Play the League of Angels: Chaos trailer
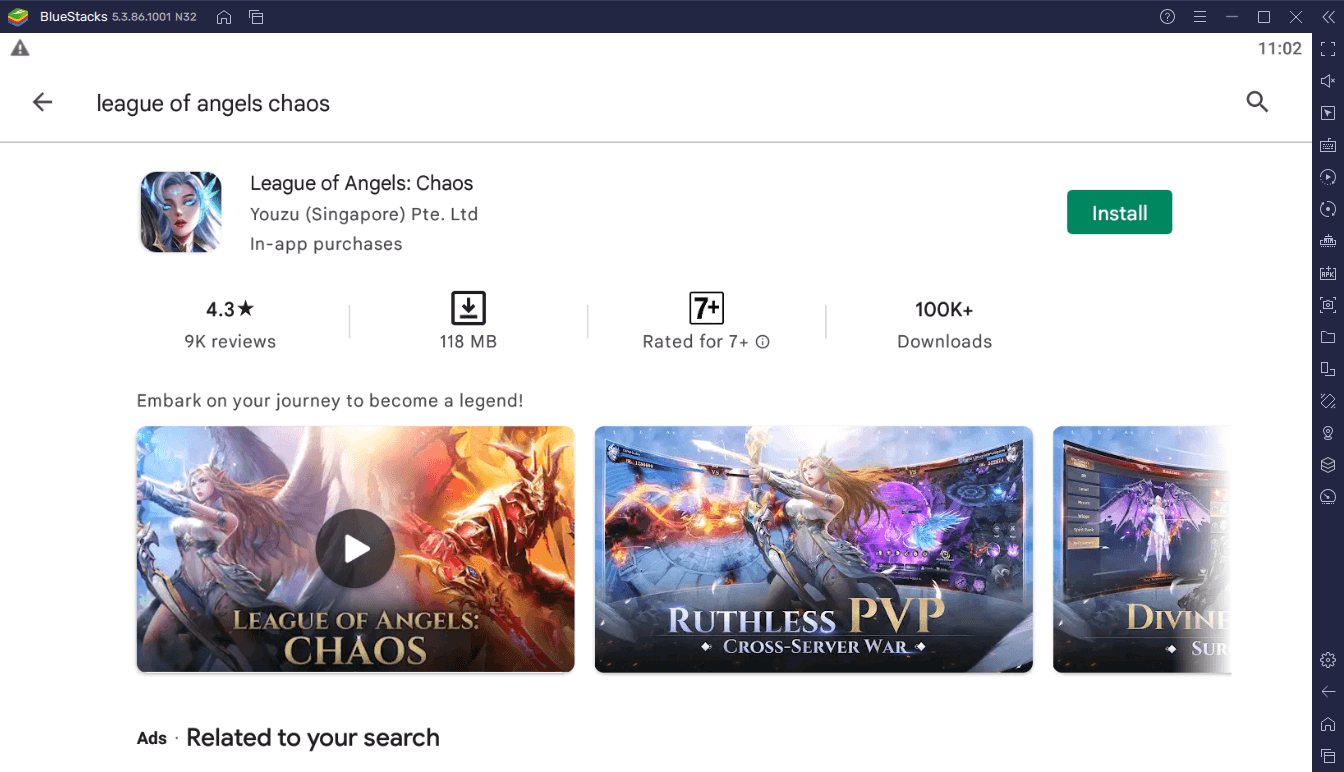Viewport: 1344px width, 772px height. click(355, 549)
